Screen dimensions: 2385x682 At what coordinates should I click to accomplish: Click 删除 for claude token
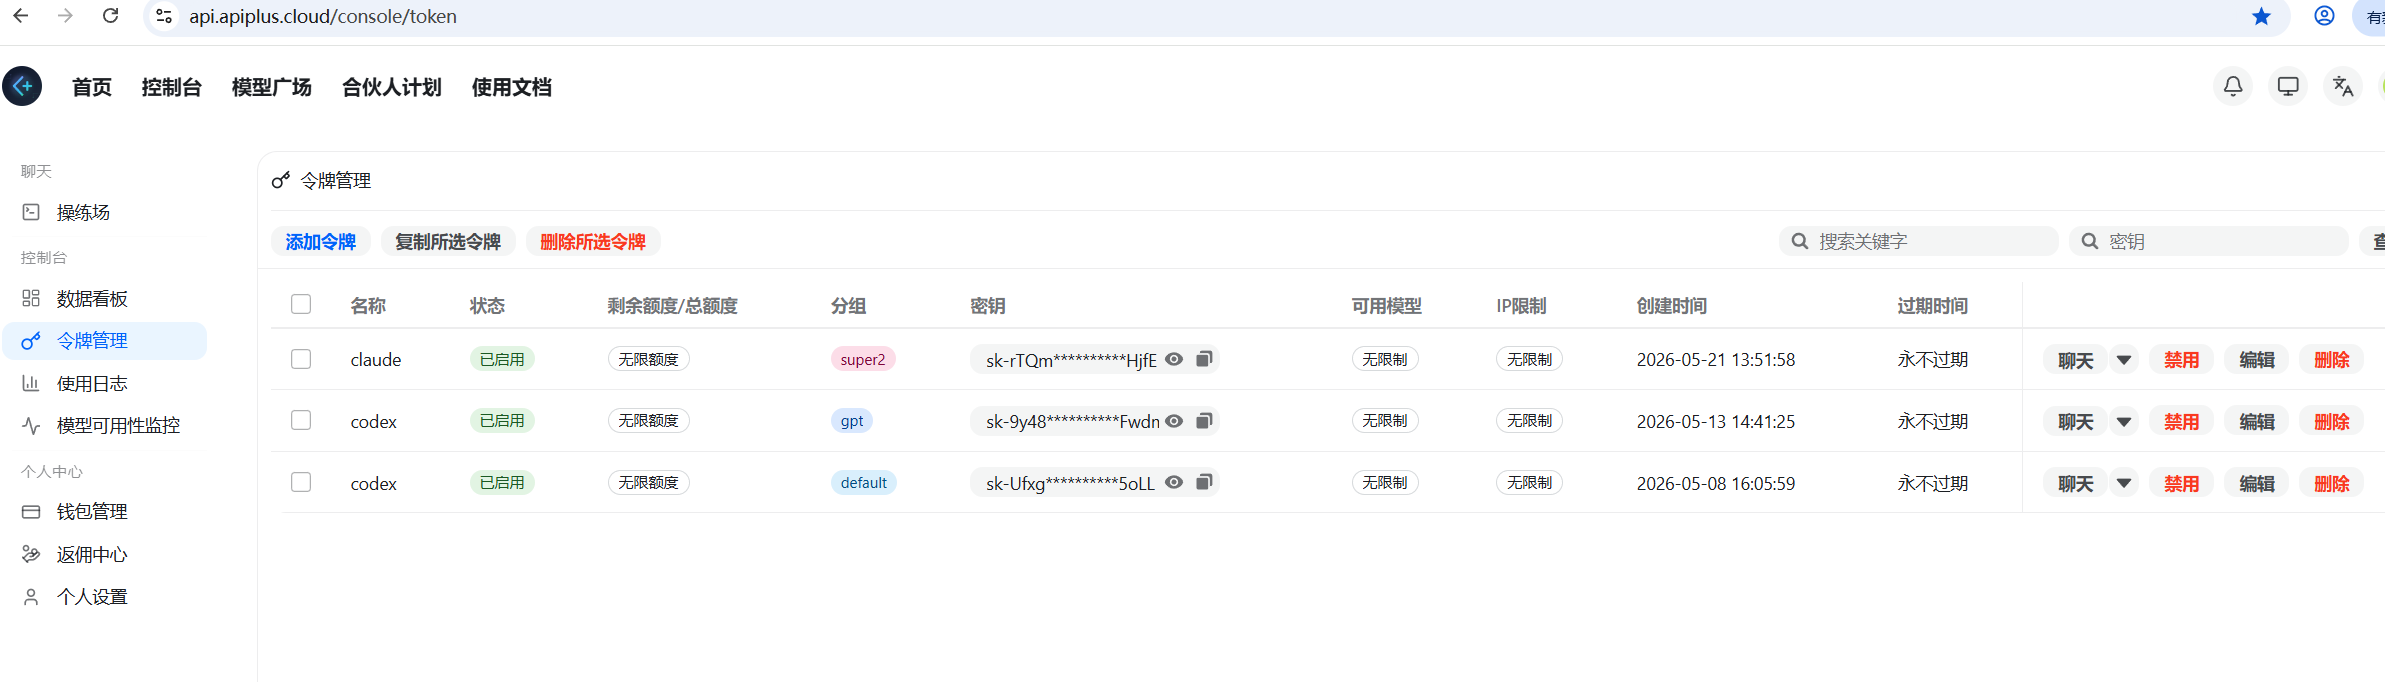pos(2332,360)
